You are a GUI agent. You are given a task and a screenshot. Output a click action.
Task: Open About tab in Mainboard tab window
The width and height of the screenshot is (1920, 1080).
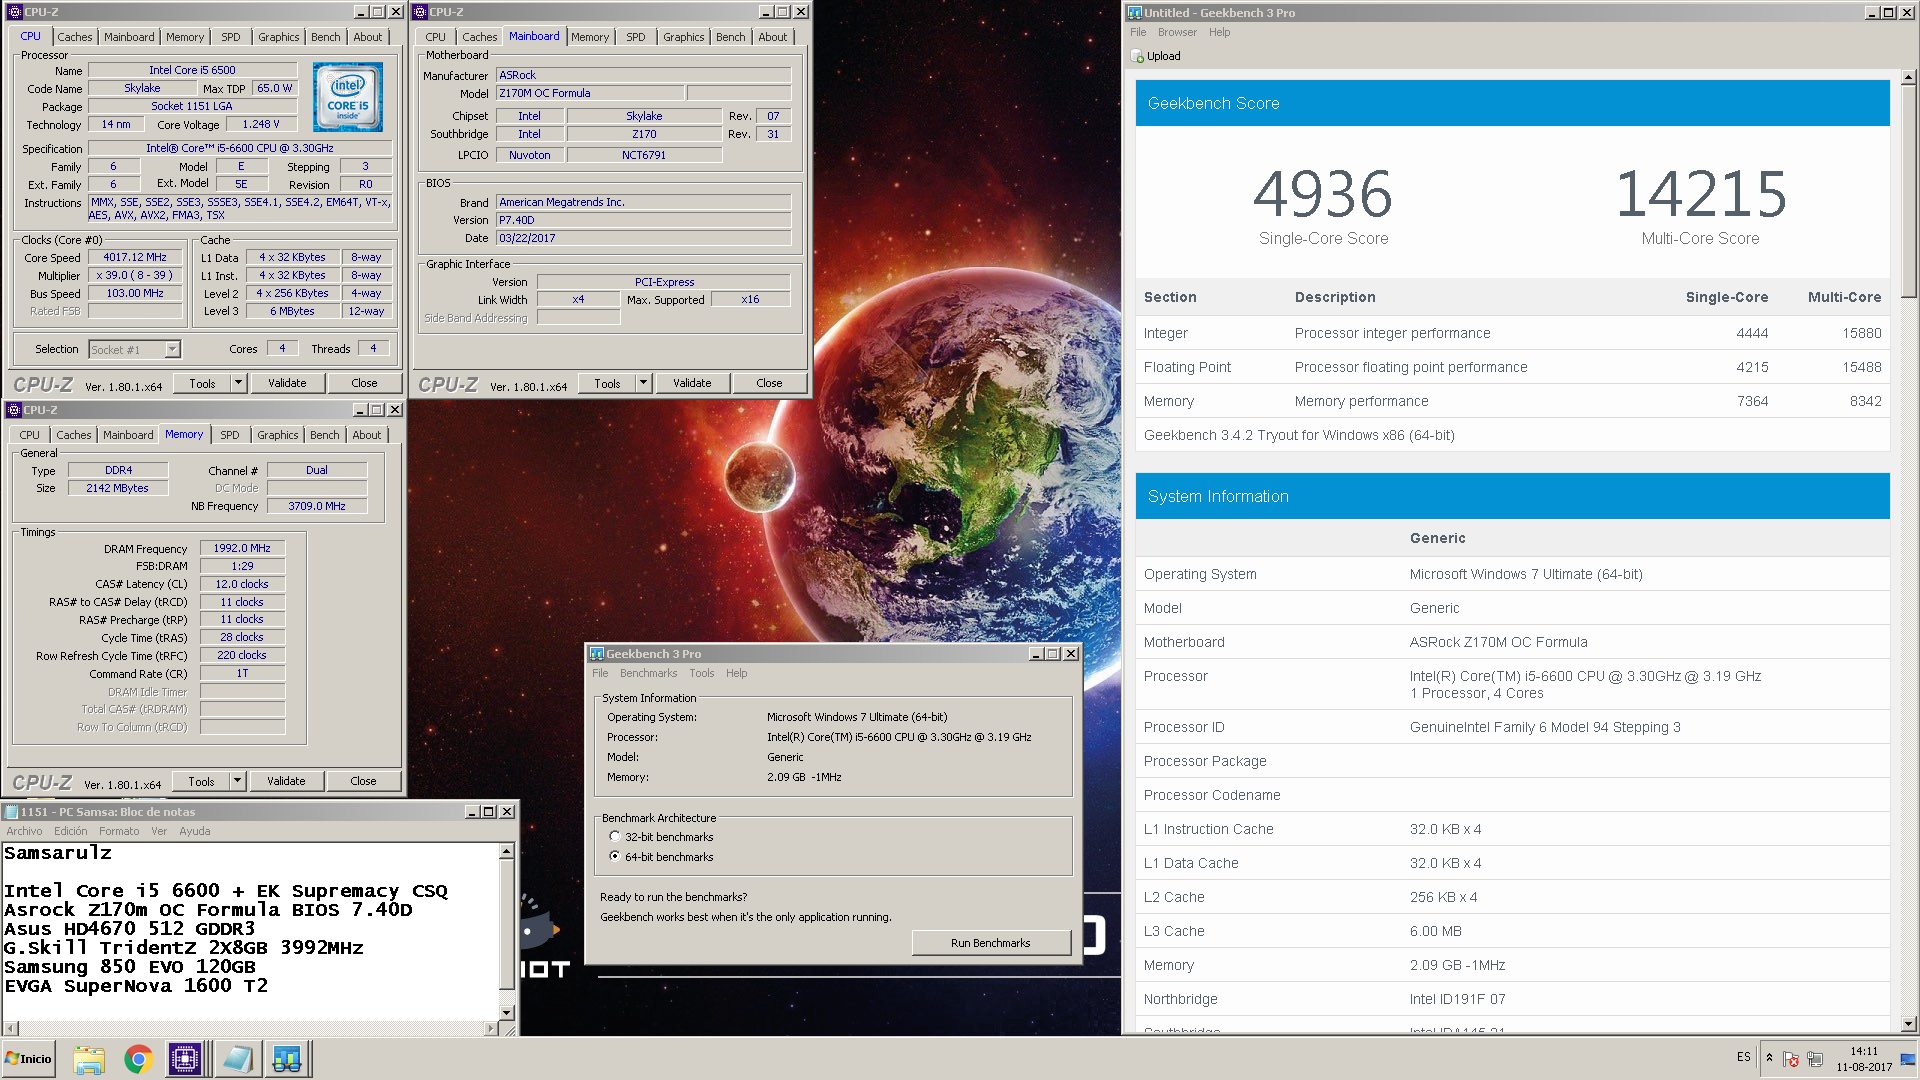[772, 37]
